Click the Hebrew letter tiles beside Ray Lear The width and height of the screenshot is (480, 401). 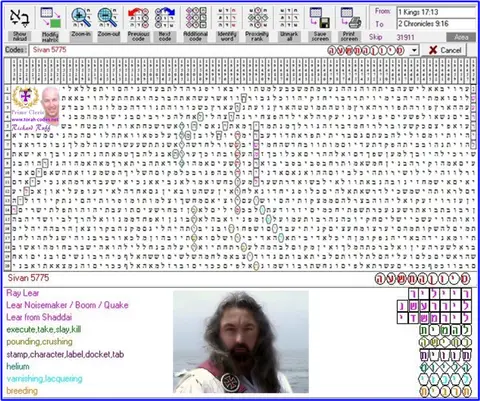440,294
